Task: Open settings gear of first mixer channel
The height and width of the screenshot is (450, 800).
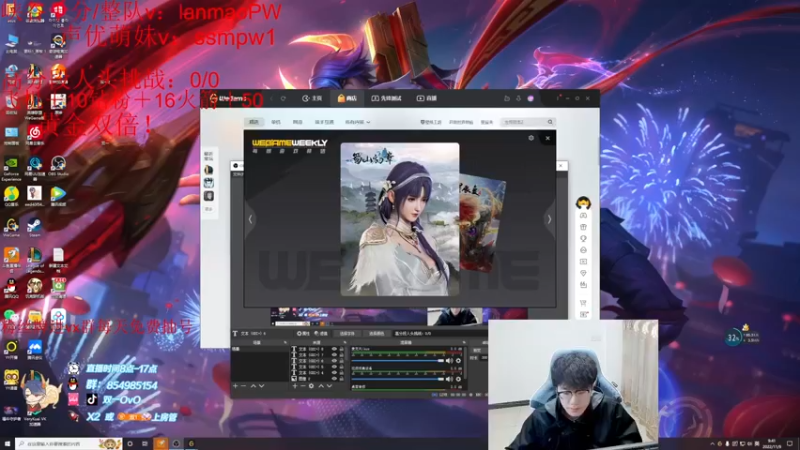Action: pos(458,361)
